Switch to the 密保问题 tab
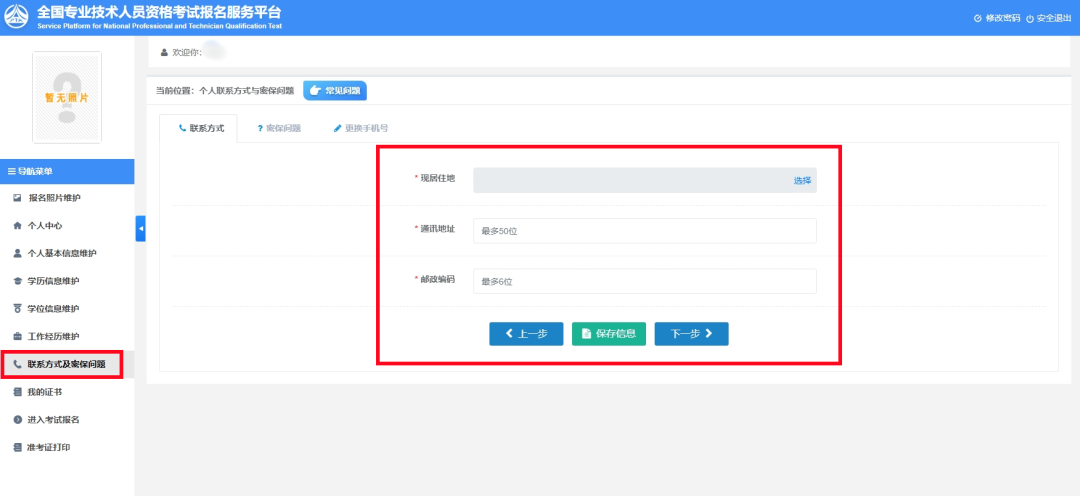 click(279, 129)
